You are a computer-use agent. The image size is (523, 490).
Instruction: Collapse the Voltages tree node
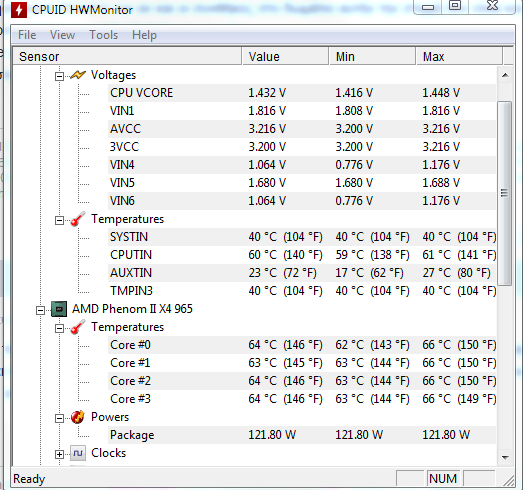point(59,76)
